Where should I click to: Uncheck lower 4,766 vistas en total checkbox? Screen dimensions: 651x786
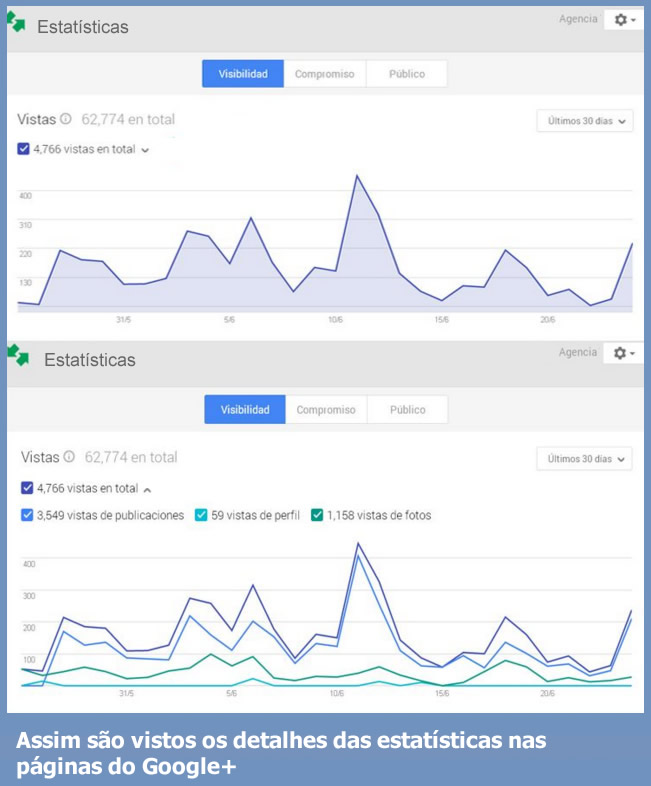[27, 488]
